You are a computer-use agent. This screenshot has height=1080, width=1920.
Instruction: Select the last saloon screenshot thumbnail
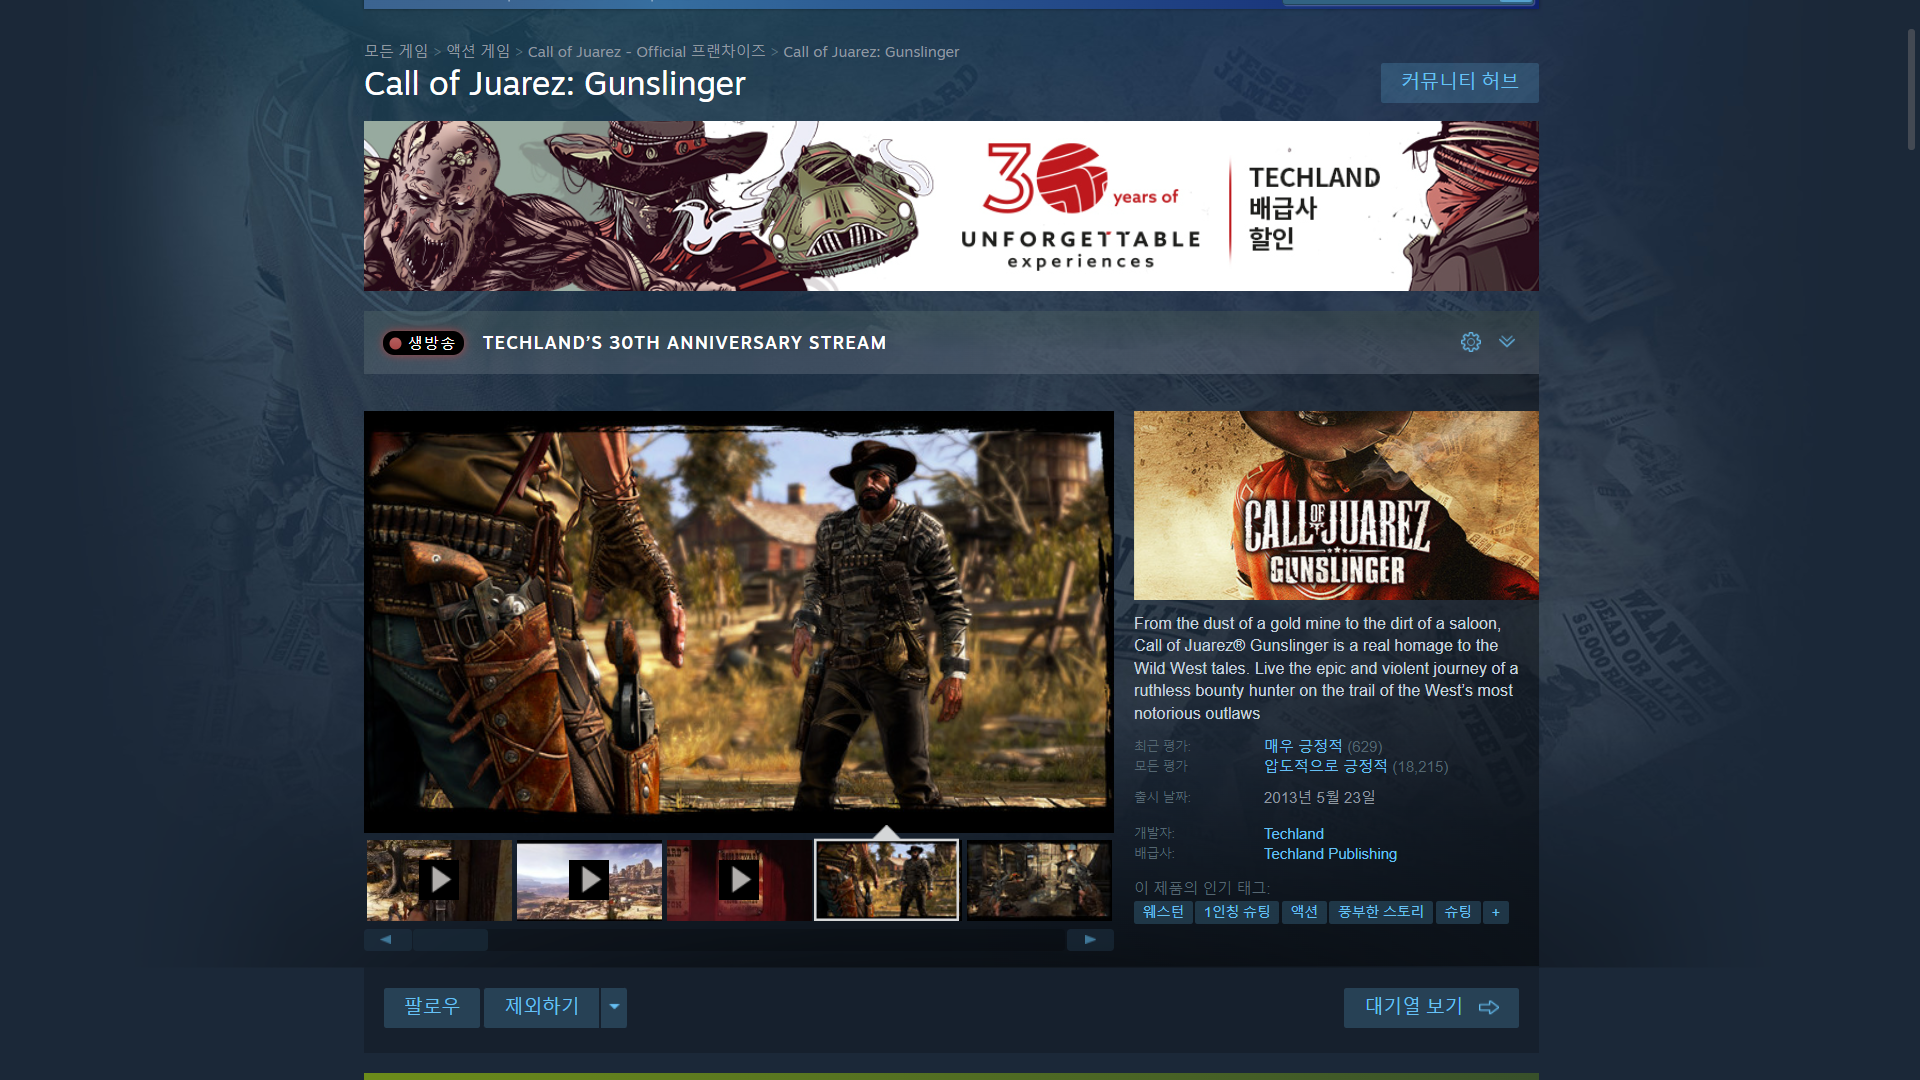tap(1038, 880)
